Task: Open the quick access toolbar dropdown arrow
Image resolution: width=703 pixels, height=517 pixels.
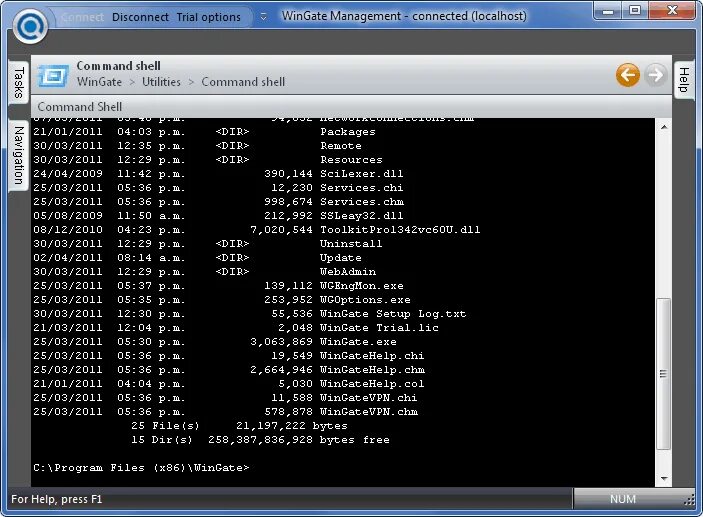Action: pyautogui.click(x=264, y=17)
